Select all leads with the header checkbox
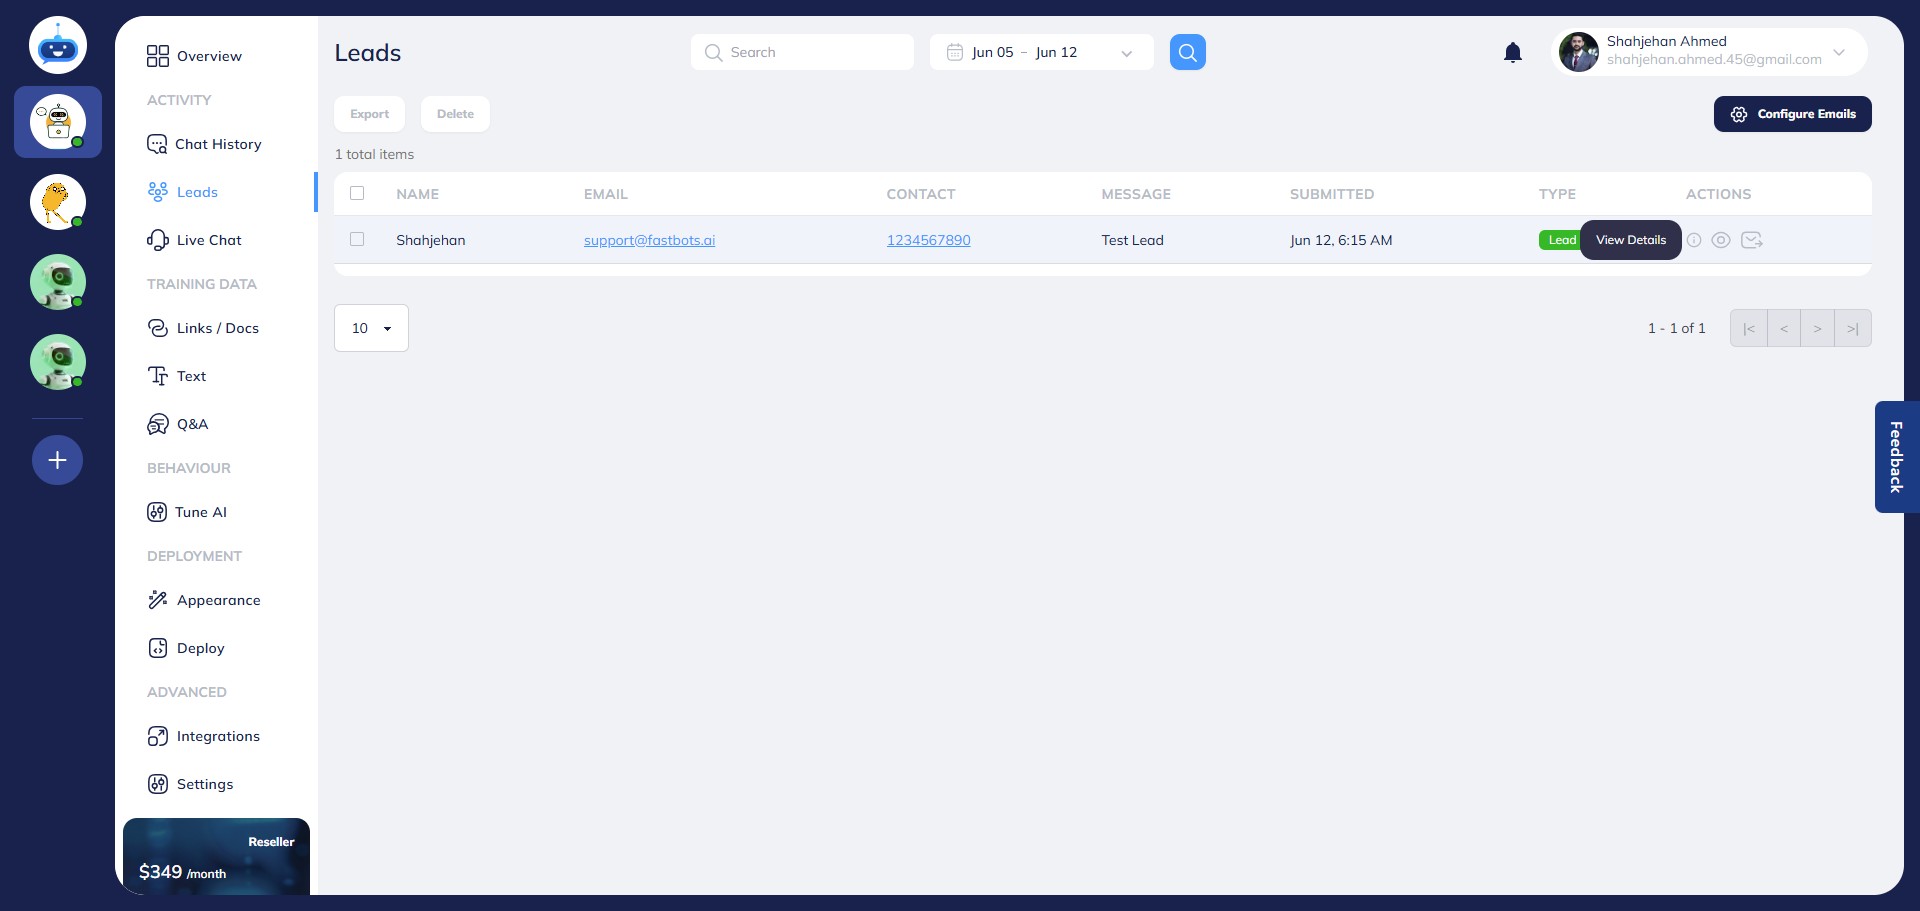 (357, 193)
